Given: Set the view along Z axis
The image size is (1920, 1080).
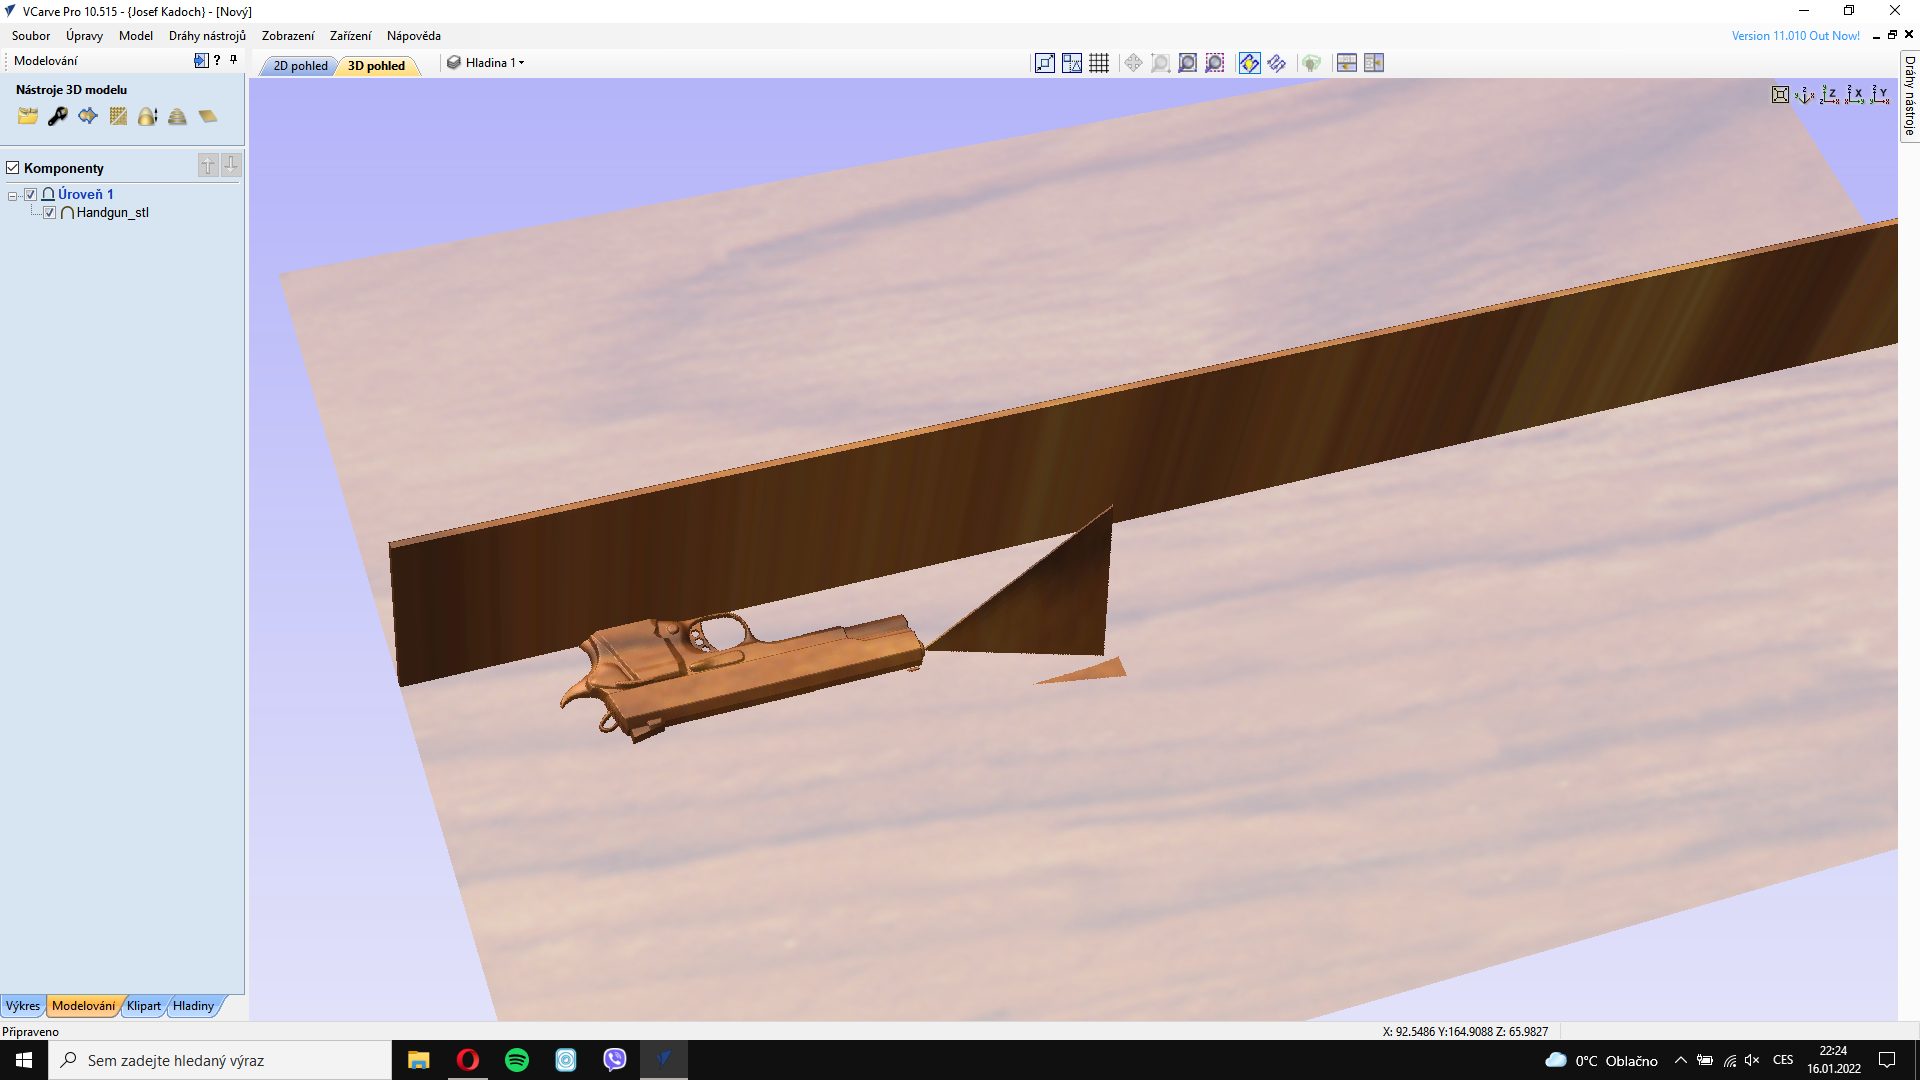Looking at the screenshot, I should (x=1829, y=95).
